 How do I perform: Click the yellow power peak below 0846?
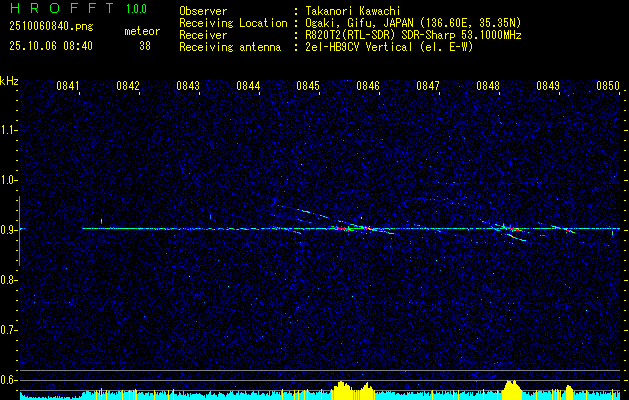point(367,391)
